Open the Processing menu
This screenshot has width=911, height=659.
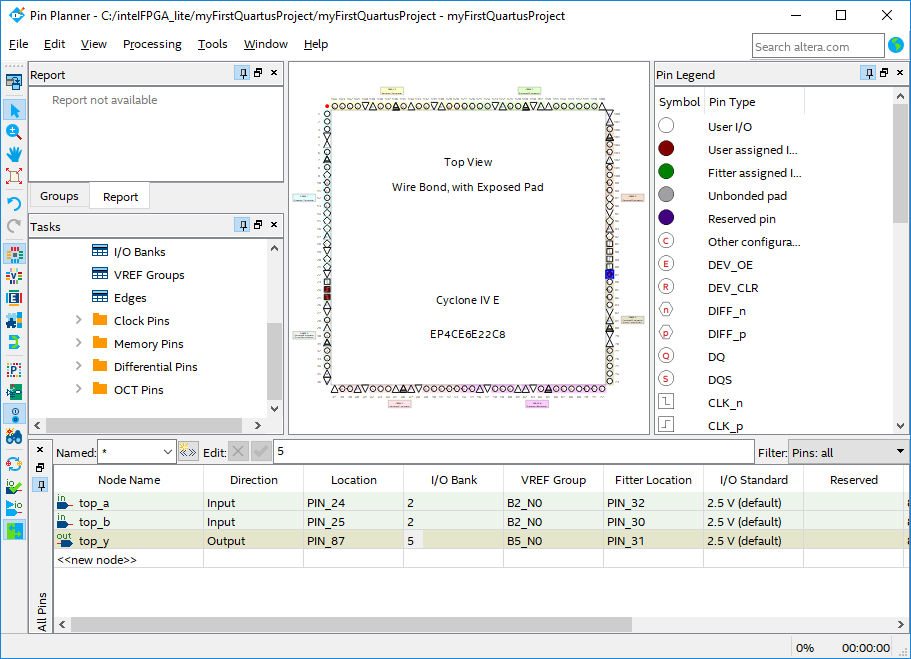coord(152,44)
